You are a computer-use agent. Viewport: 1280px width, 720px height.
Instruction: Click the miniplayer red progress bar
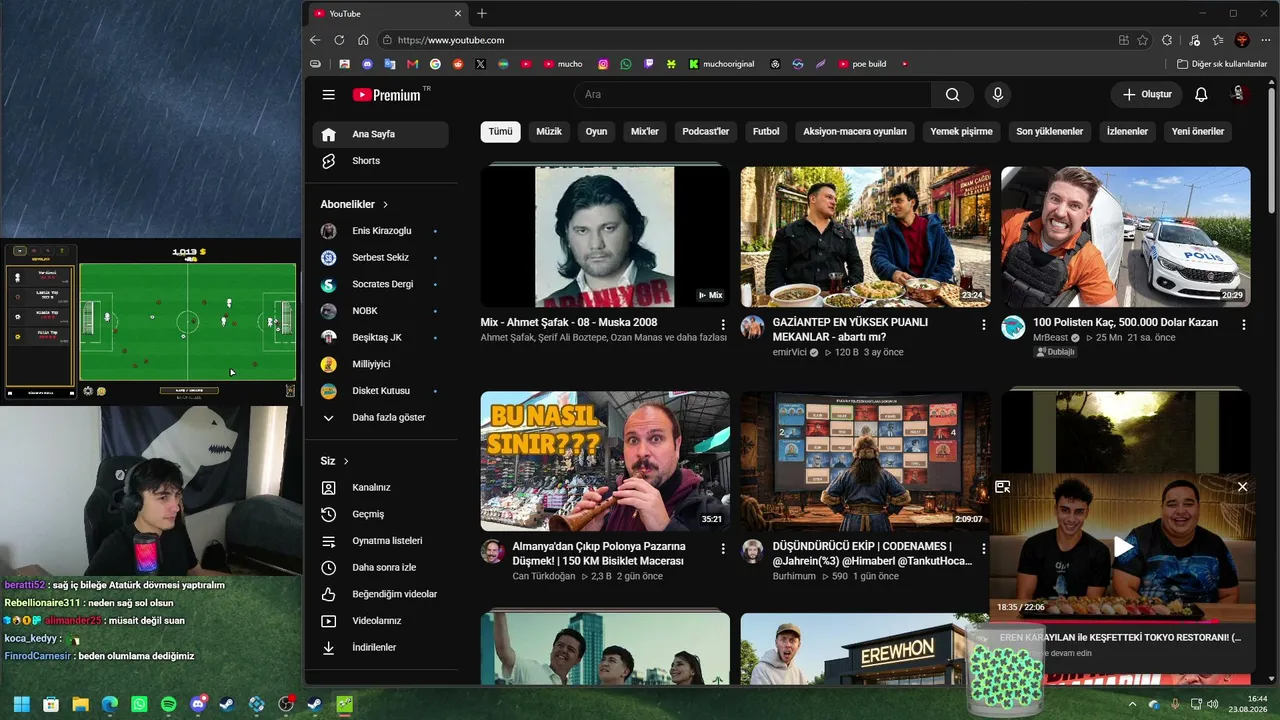[x=1123, y=621]
